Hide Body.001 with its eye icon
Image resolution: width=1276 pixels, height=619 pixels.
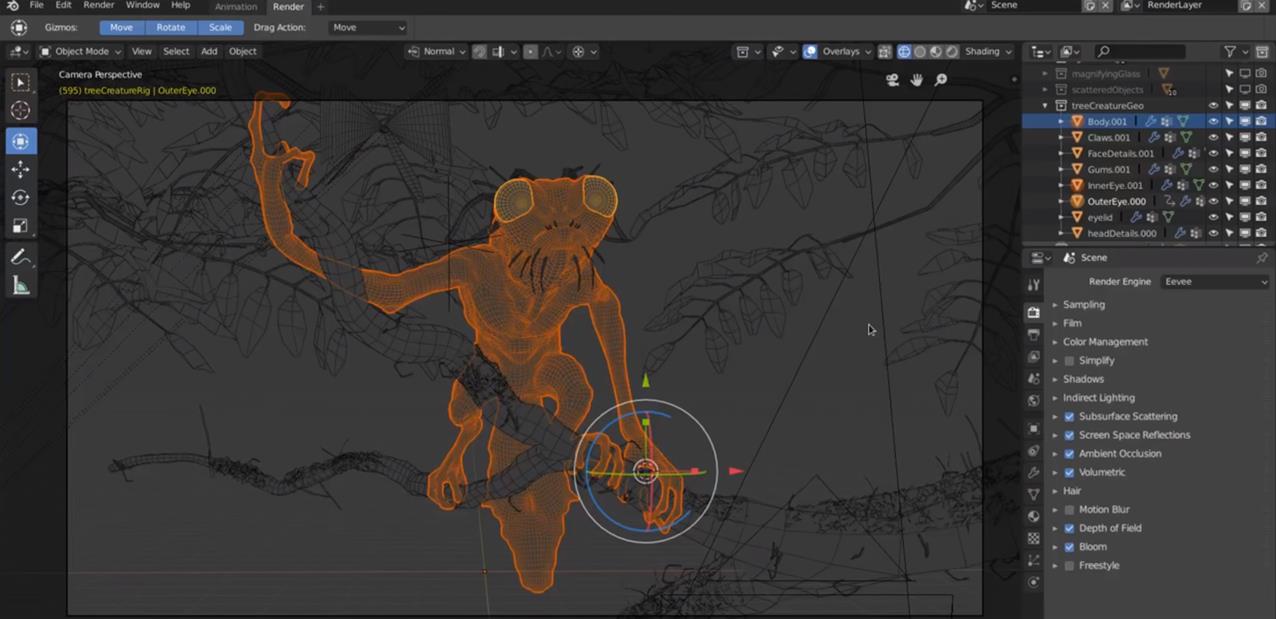(1214, 121)
